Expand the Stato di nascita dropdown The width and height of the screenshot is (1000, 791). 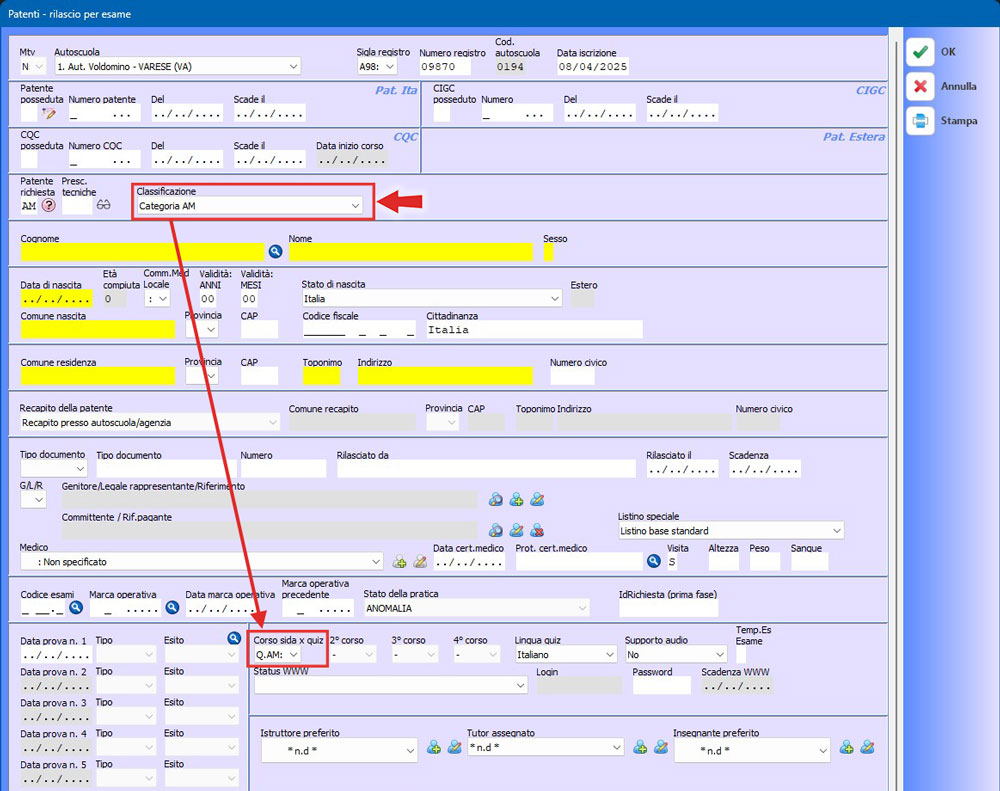click(555, 299)
